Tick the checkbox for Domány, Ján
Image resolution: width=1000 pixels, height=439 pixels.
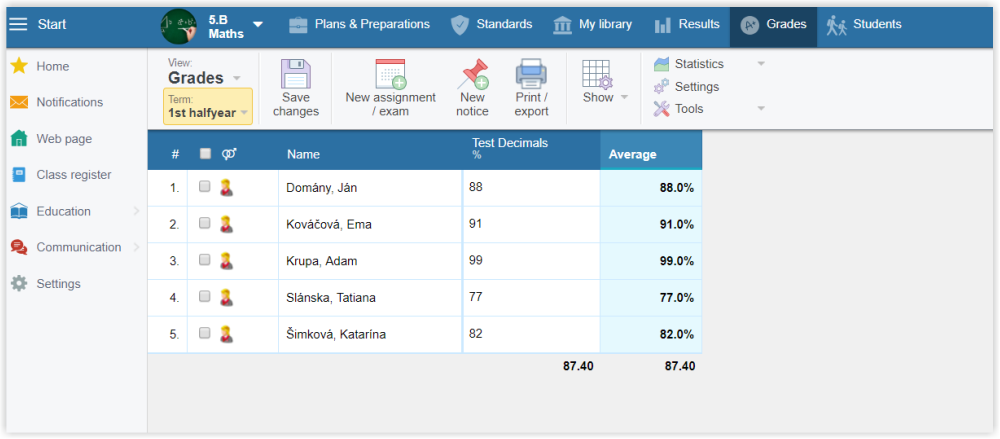(205, 187)
